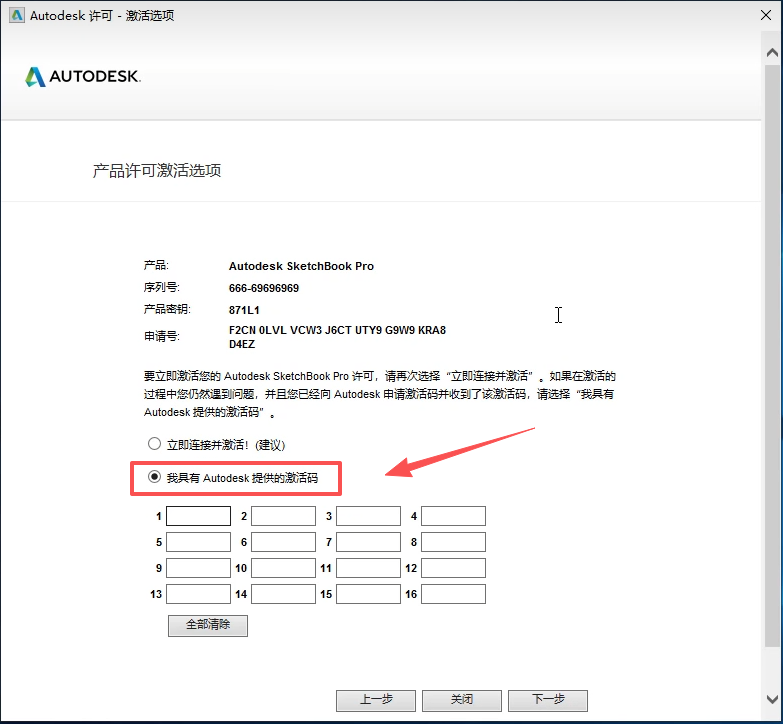Go back with the 上一步 button
Screen dimensions: 783x724
coord(376,700)
